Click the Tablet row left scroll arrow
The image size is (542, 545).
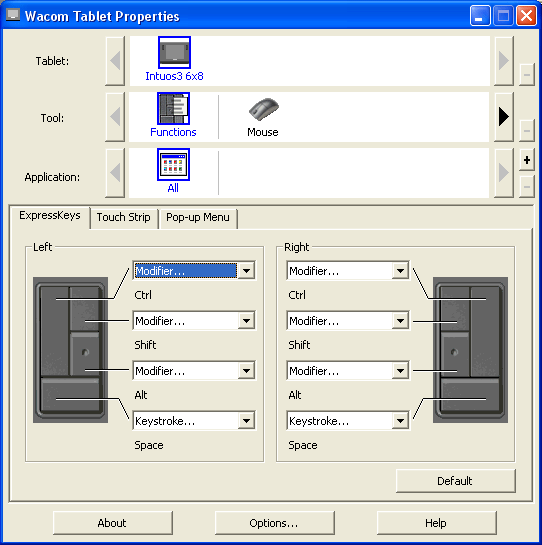click(115, 61)
